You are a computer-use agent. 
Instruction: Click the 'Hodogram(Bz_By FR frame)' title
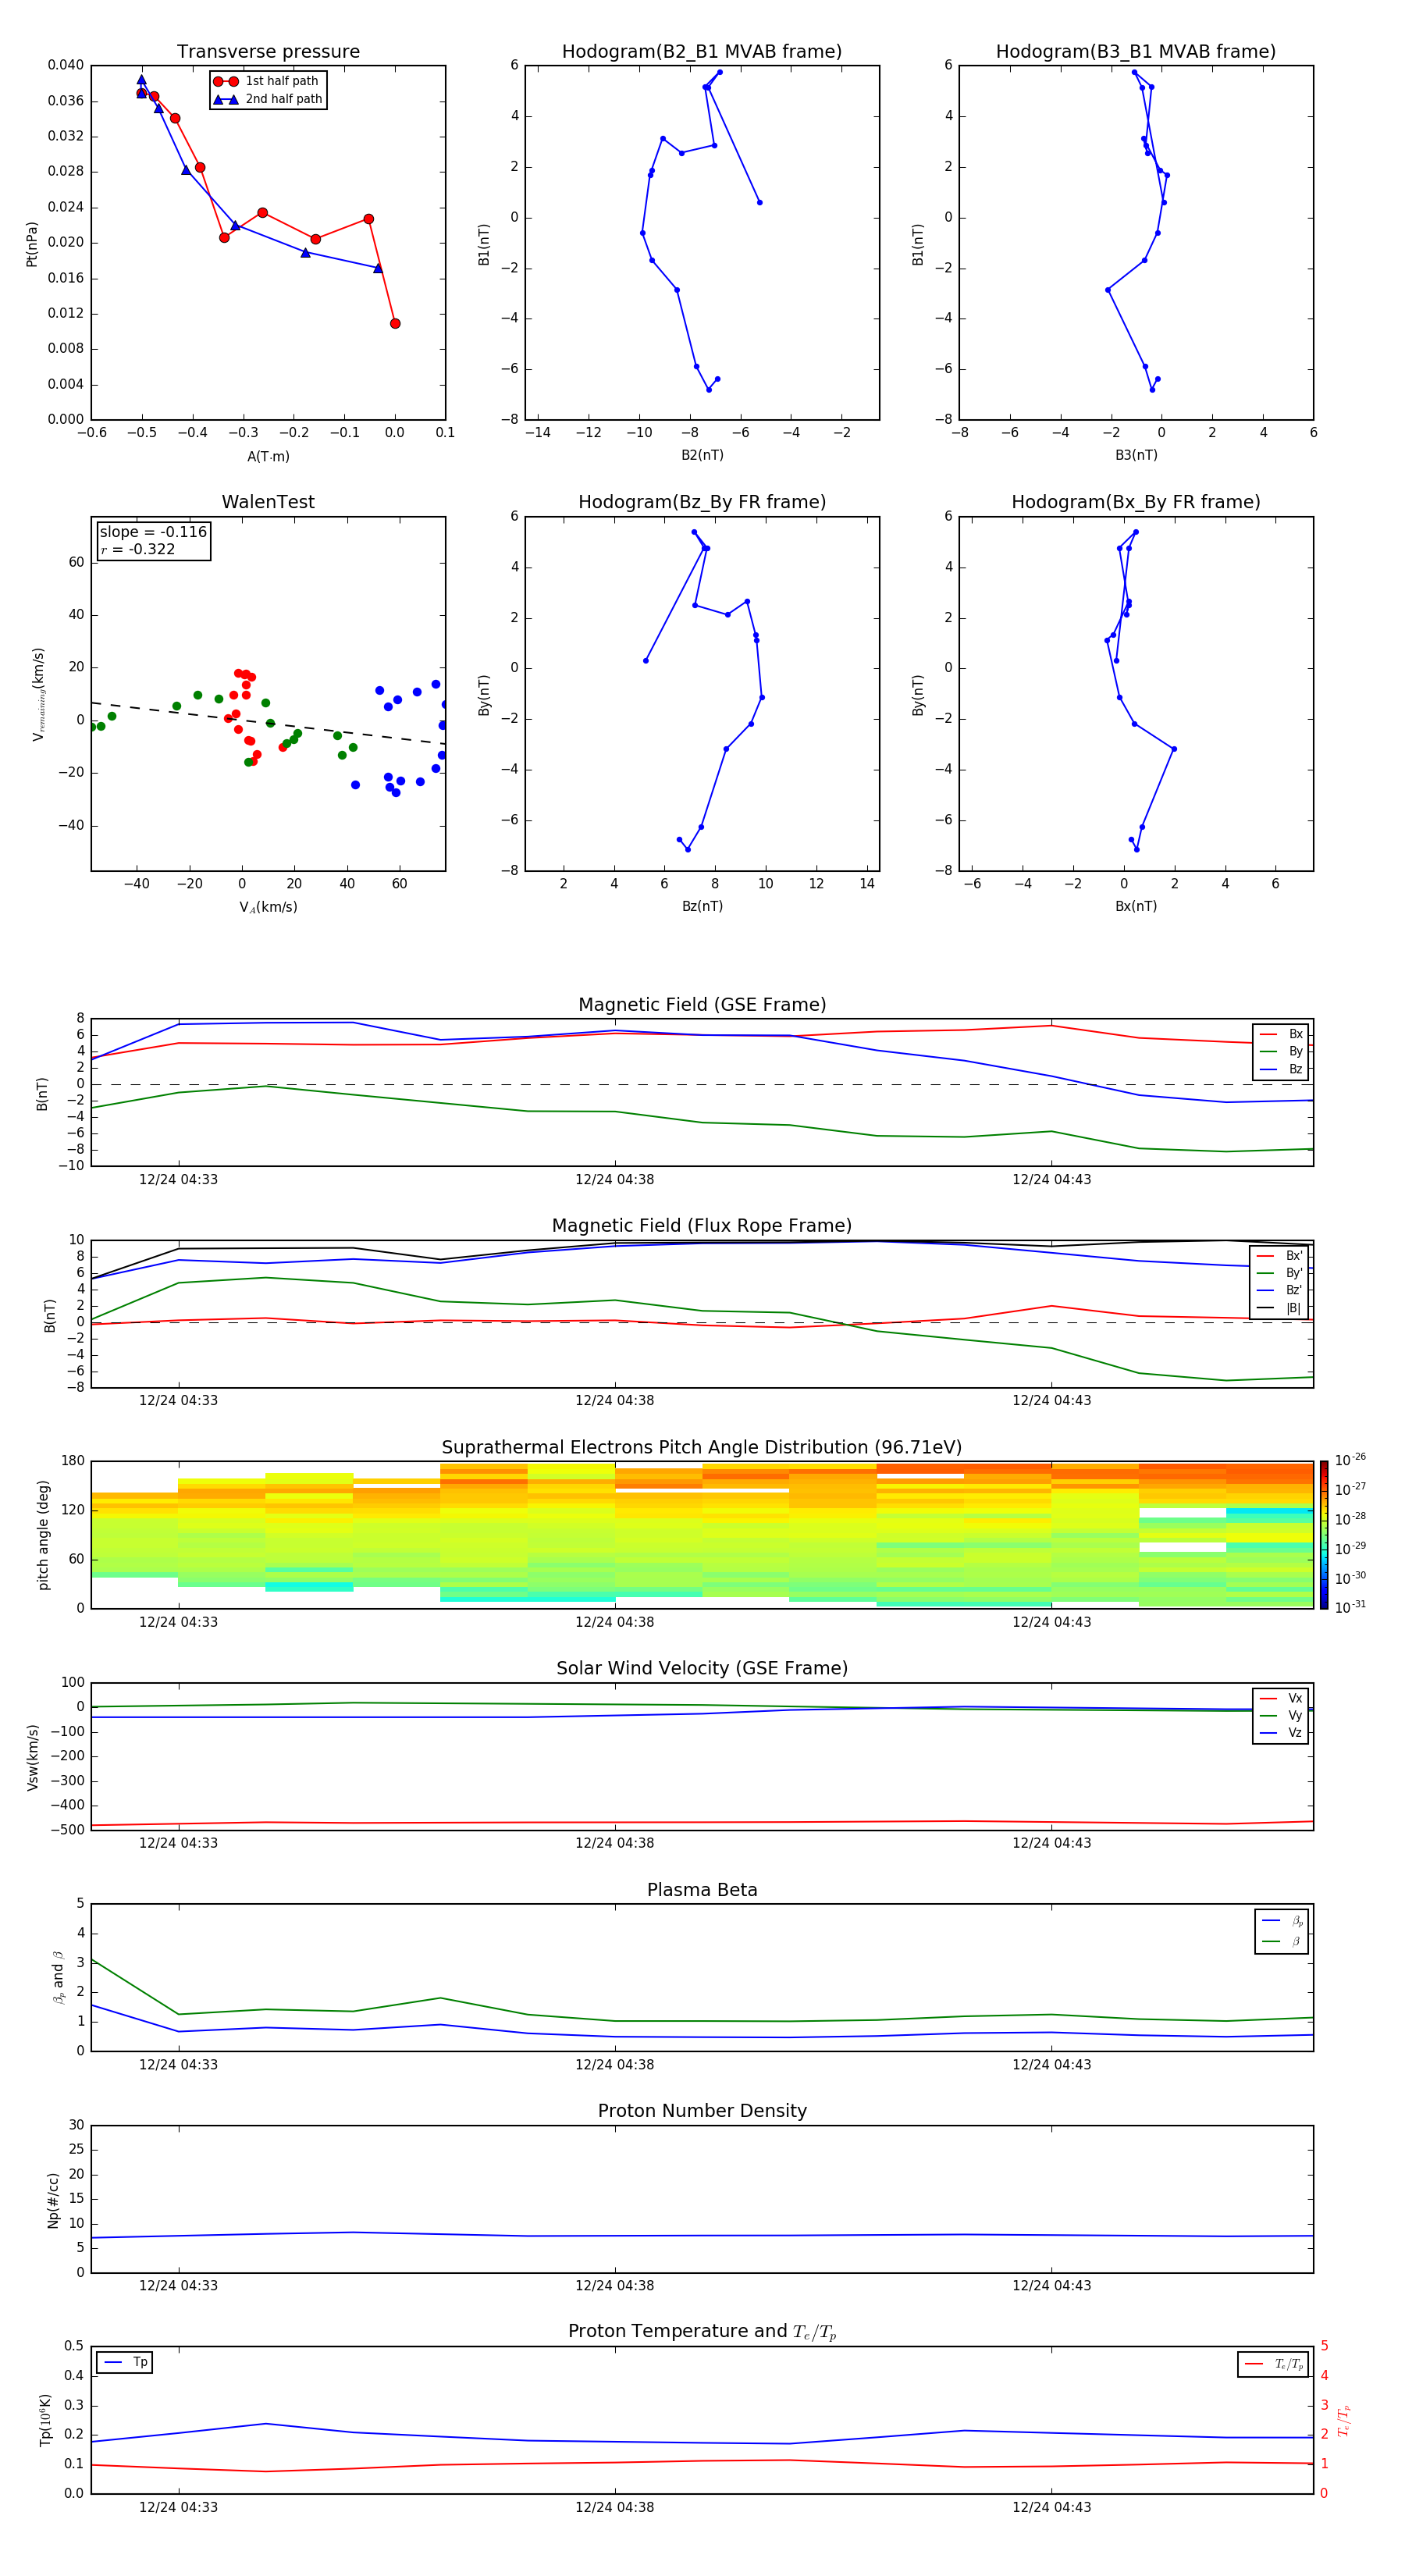coord(702,502)
